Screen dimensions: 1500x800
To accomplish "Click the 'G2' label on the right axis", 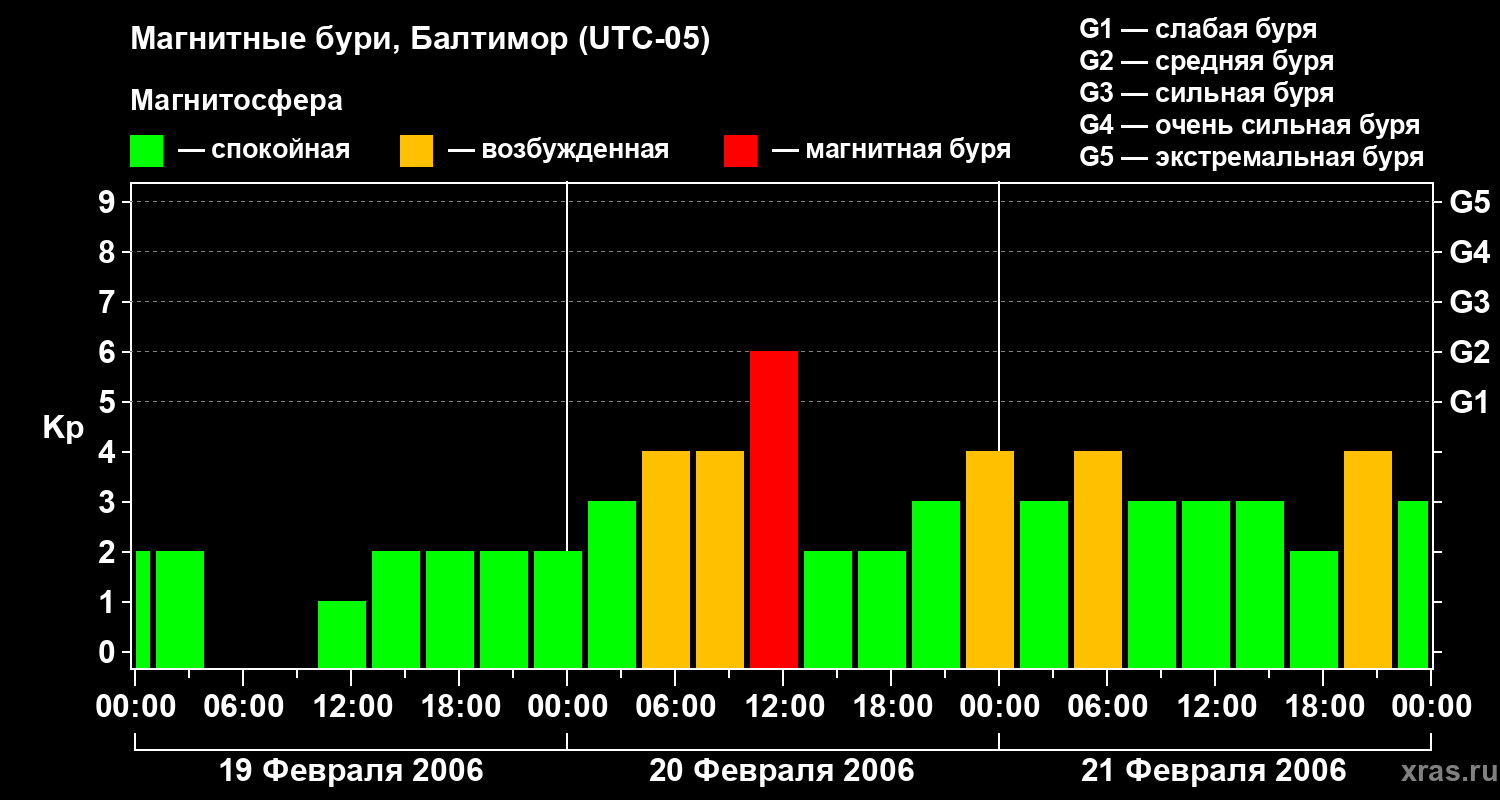I will [1469, 352].
